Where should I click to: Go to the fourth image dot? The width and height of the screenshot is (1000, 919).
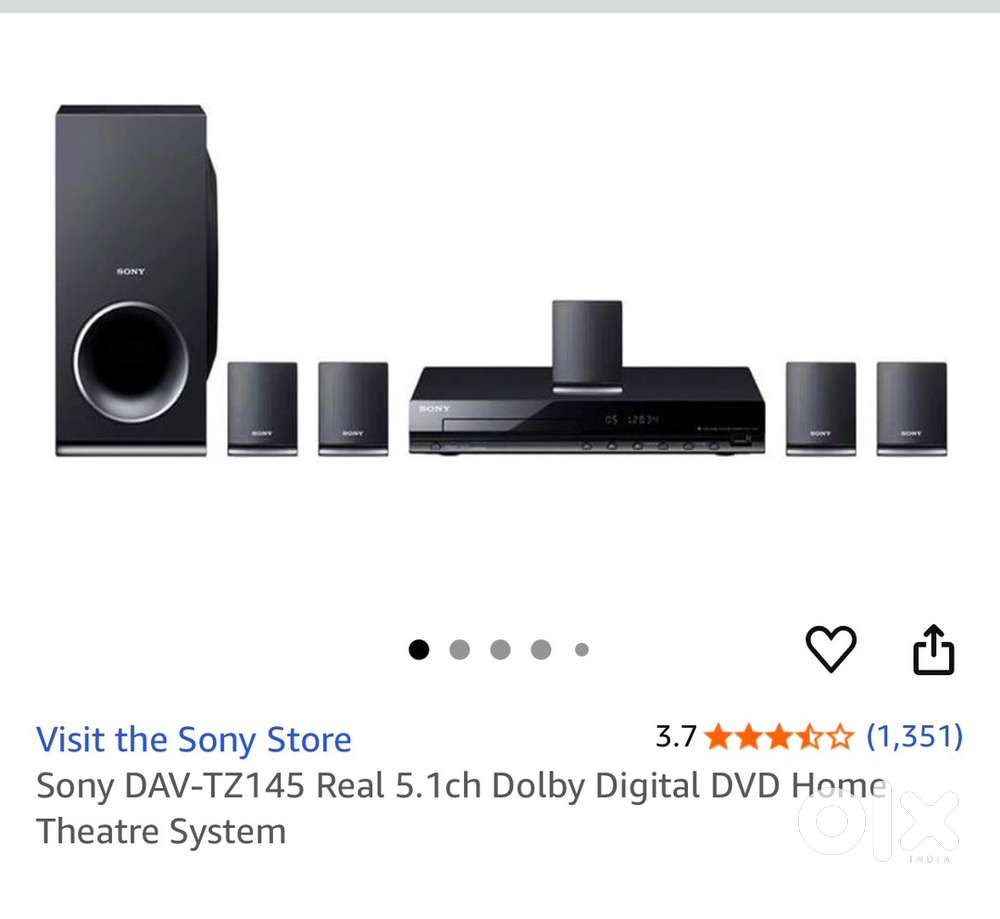pyautogui.click(x=541, y=650)
